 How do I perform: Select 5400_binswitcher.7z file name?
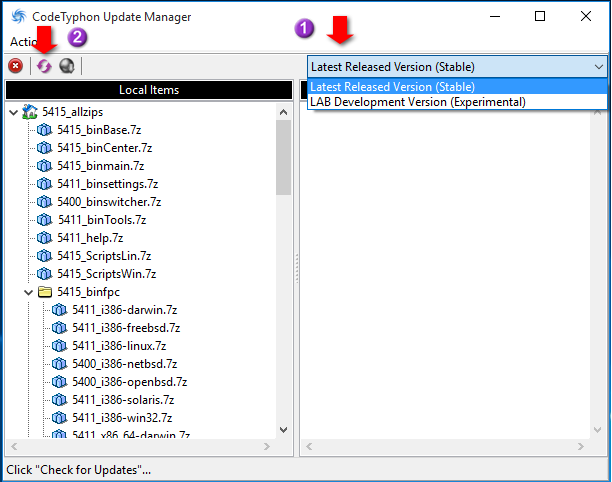point(109,202)
